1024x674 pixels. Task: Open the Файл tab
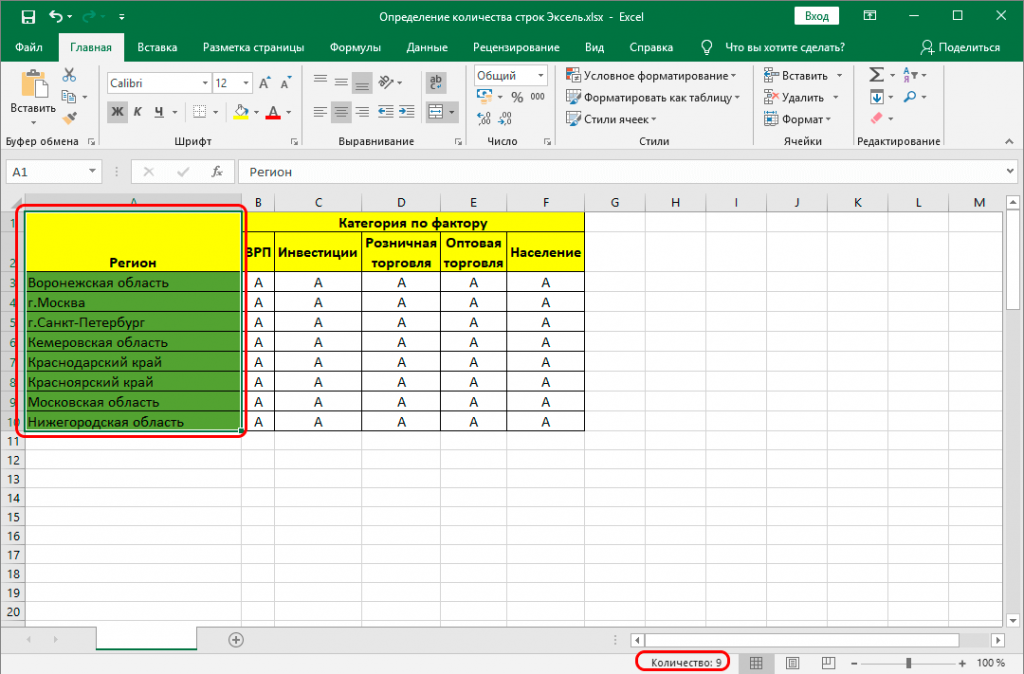pyautogui.click(x=29, y=47)
